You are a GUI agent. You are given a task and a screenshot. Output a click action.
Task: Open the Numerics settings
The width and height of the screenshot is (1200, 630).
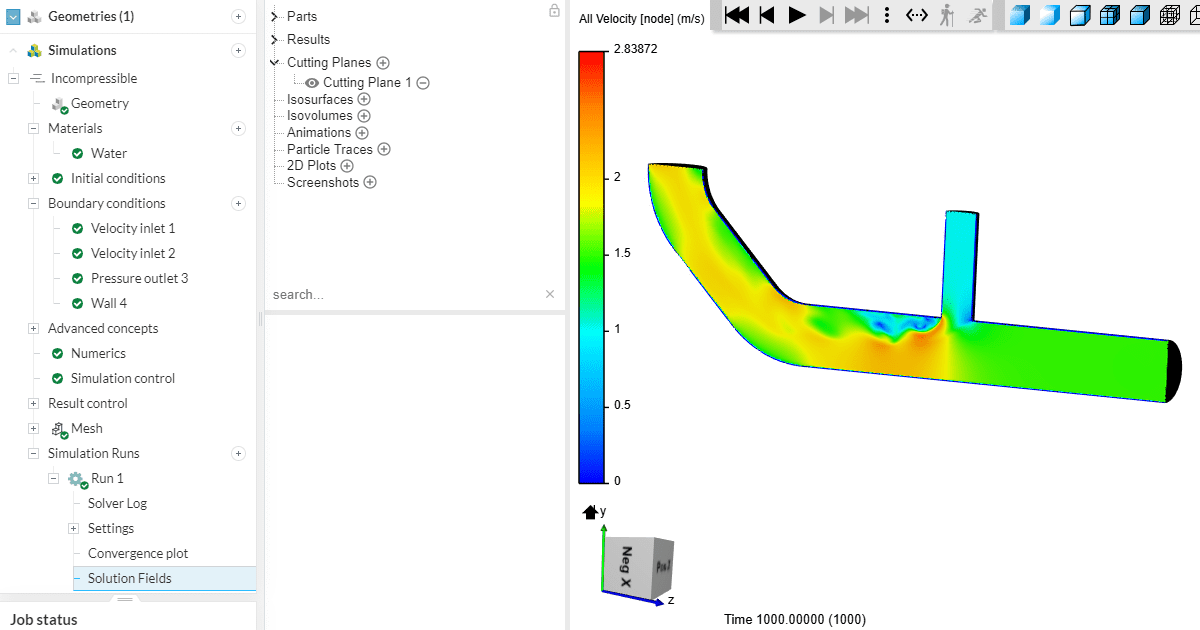(98, 353)
